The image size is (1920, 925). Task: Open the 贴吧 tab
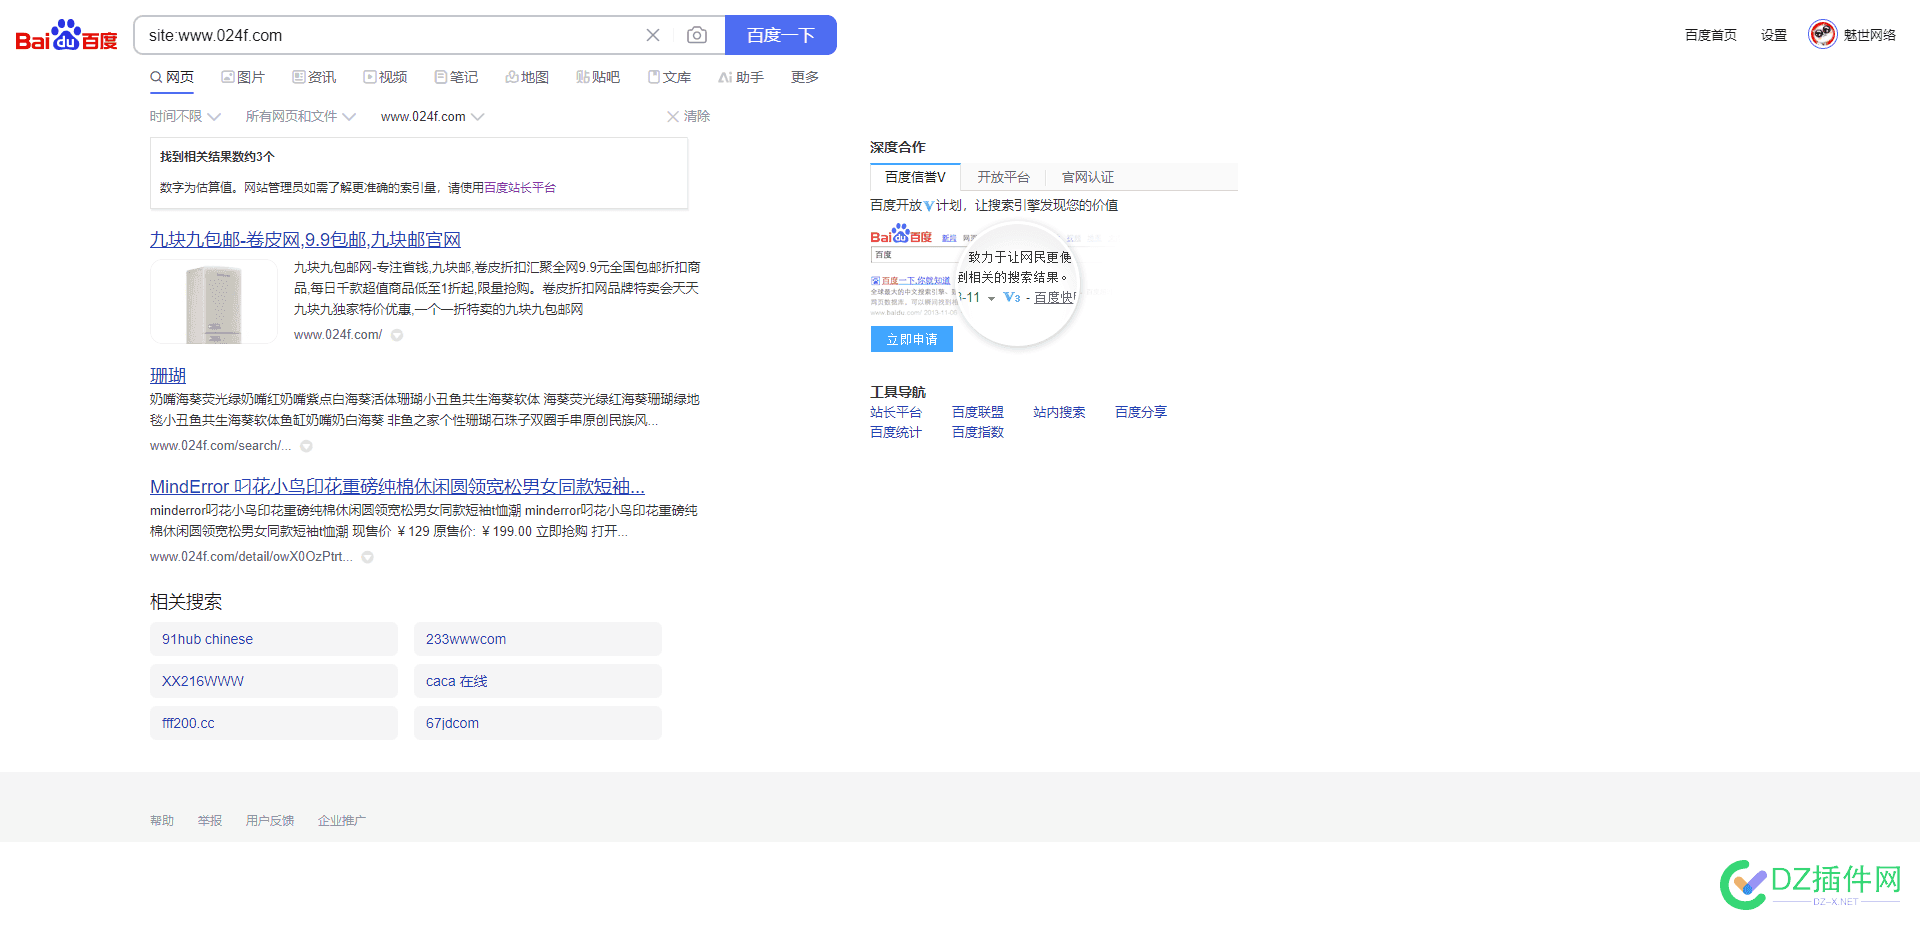pyautogui.click(x=598, y=77)
